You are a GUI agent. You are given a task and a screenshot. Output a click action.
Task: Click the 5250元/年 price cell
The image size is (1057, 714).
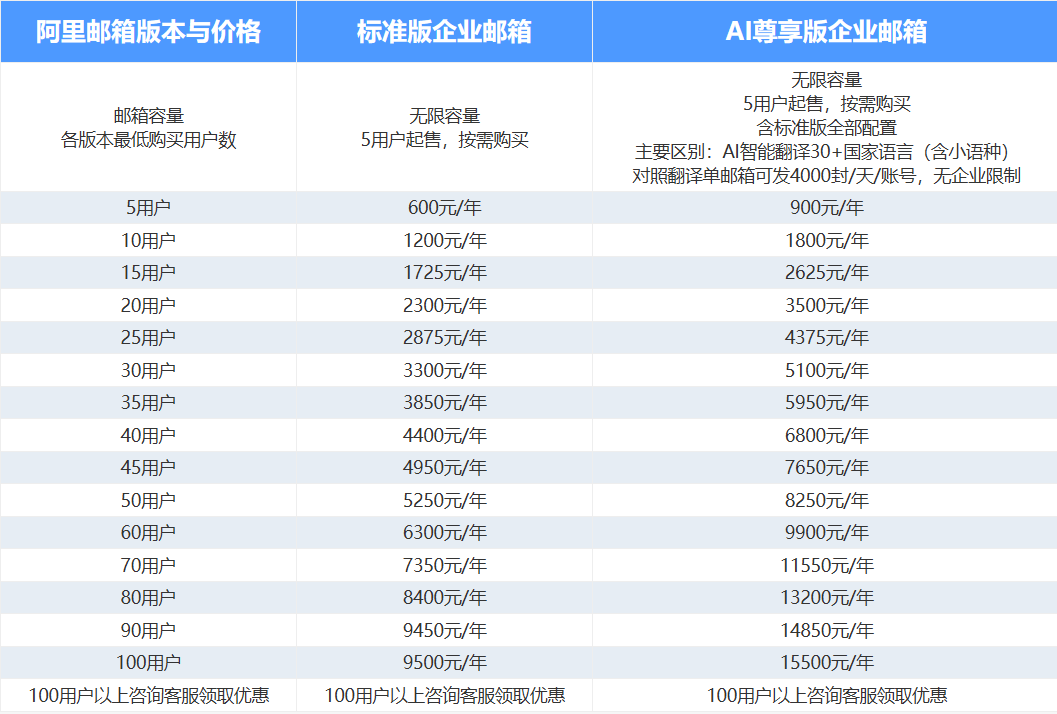point(444,500)
